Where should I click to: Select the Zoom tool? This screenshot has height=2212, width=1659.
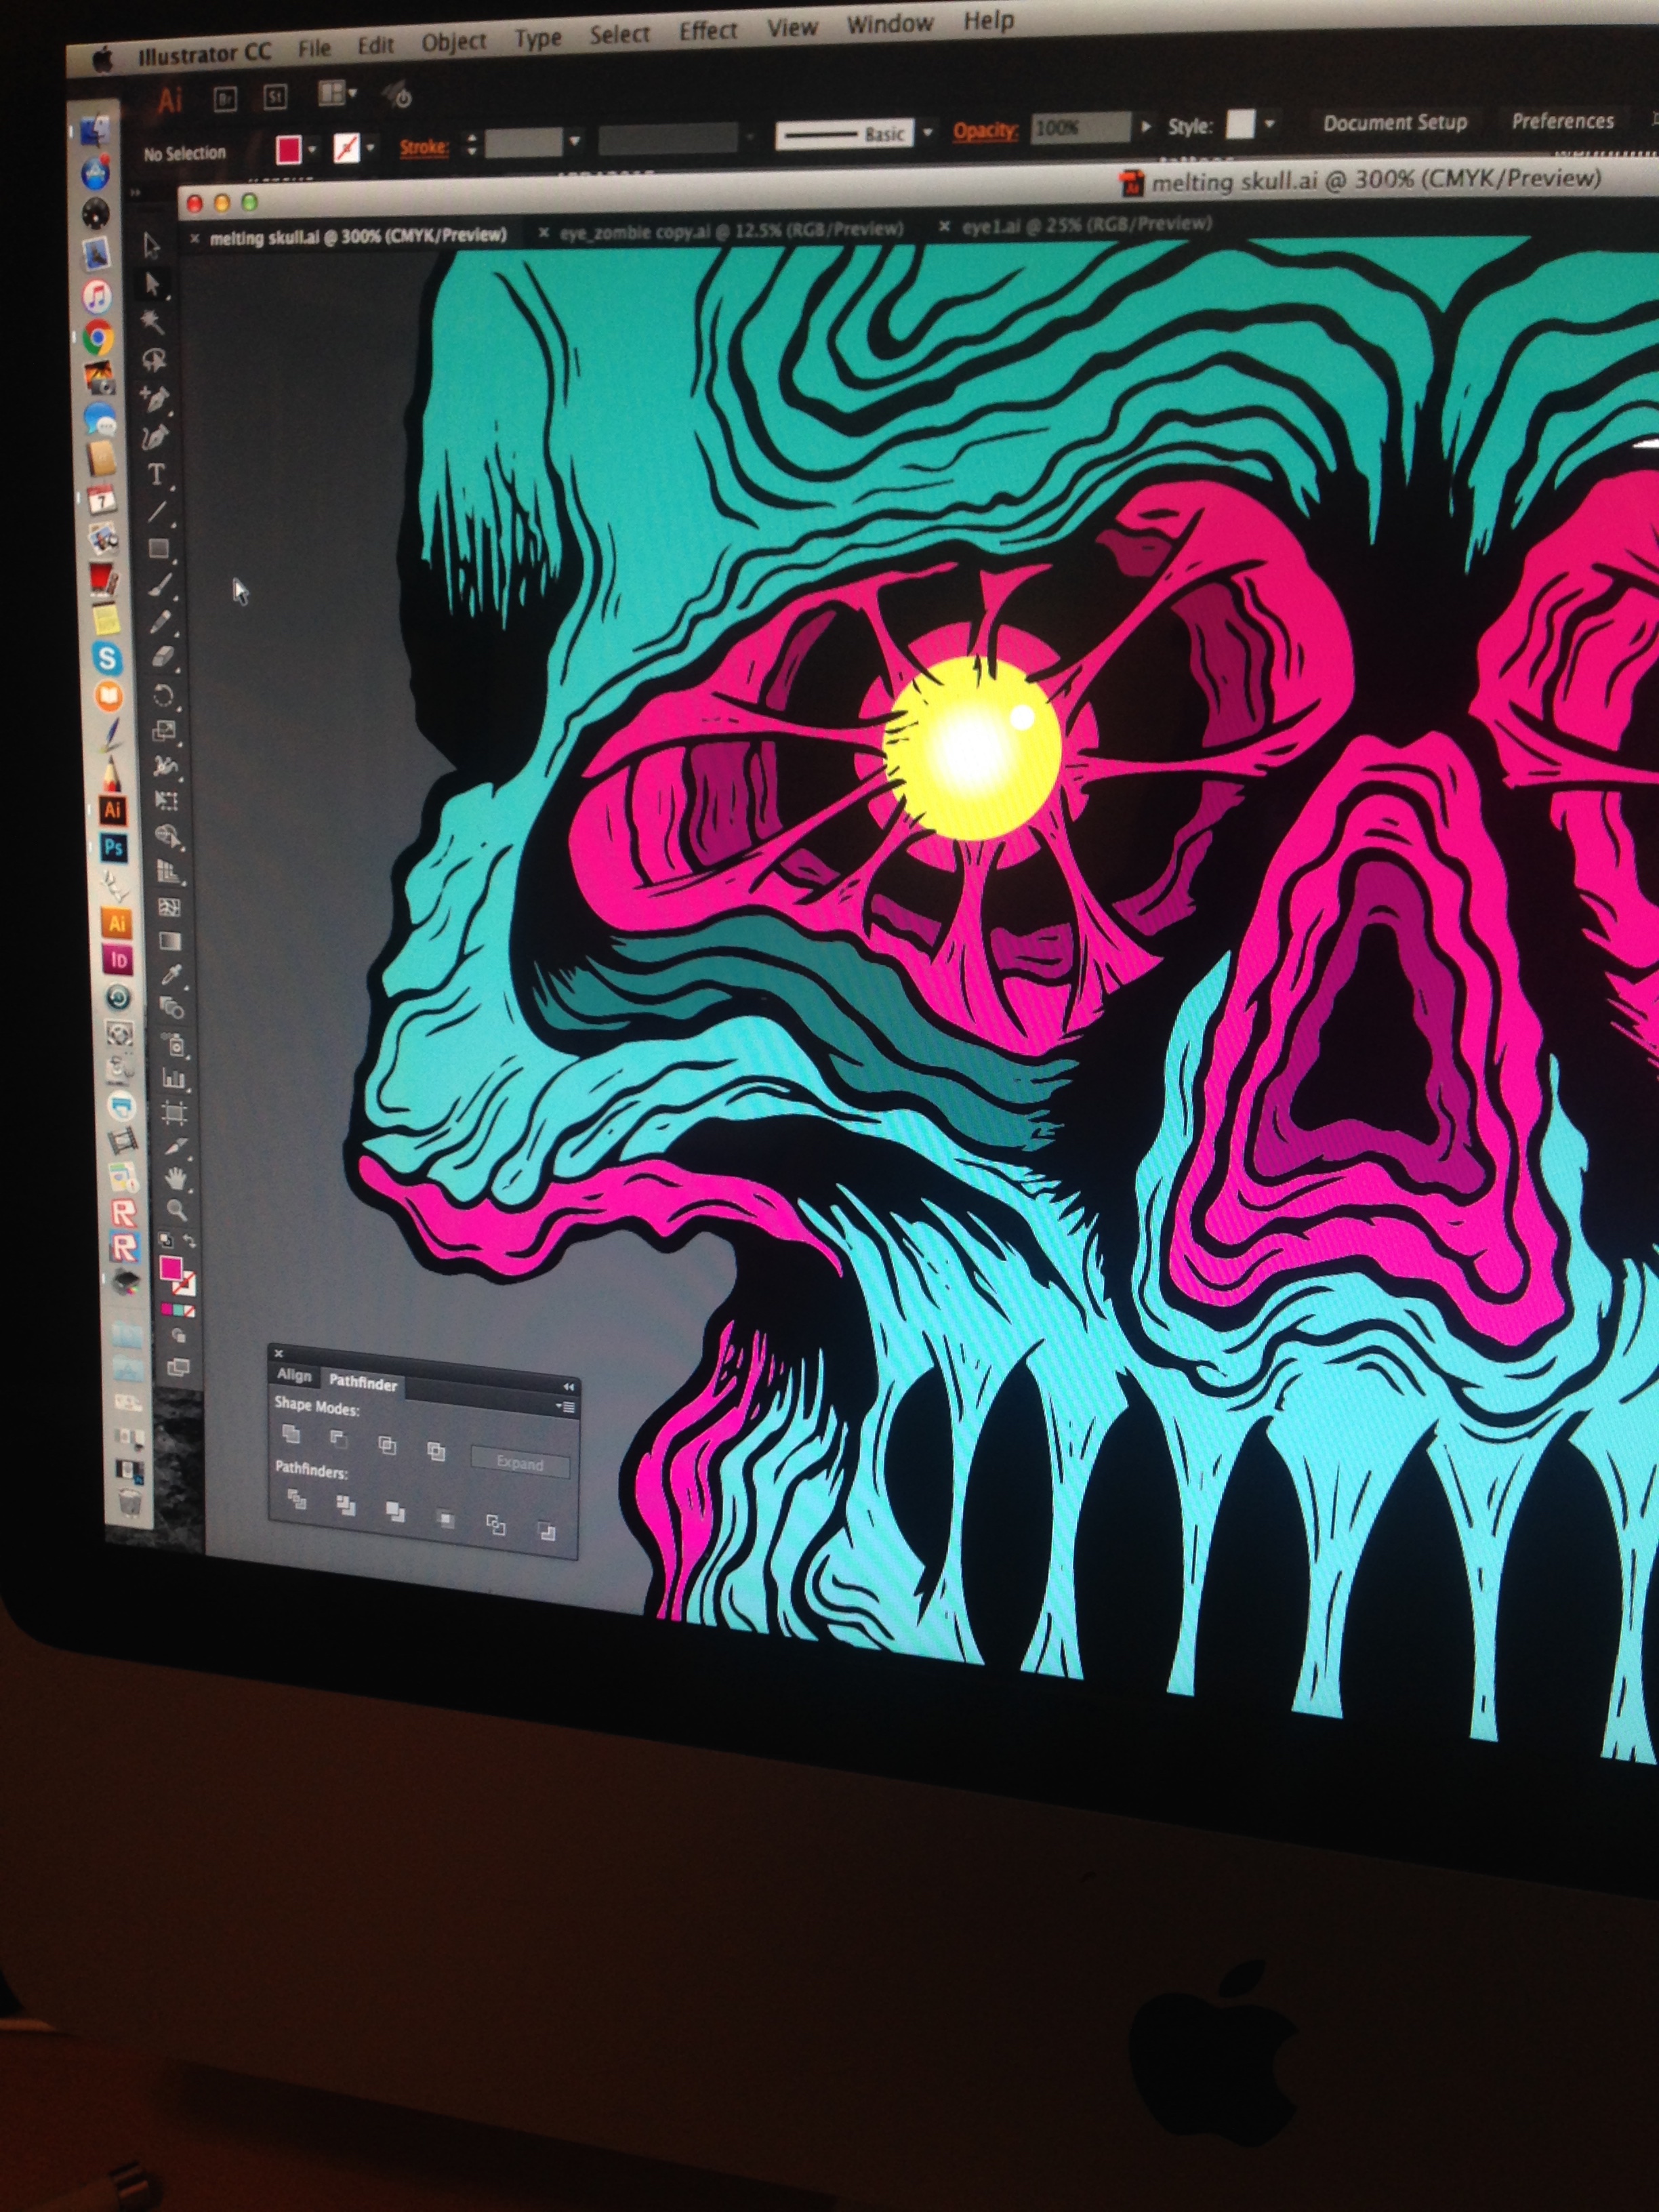point(177,1211)
